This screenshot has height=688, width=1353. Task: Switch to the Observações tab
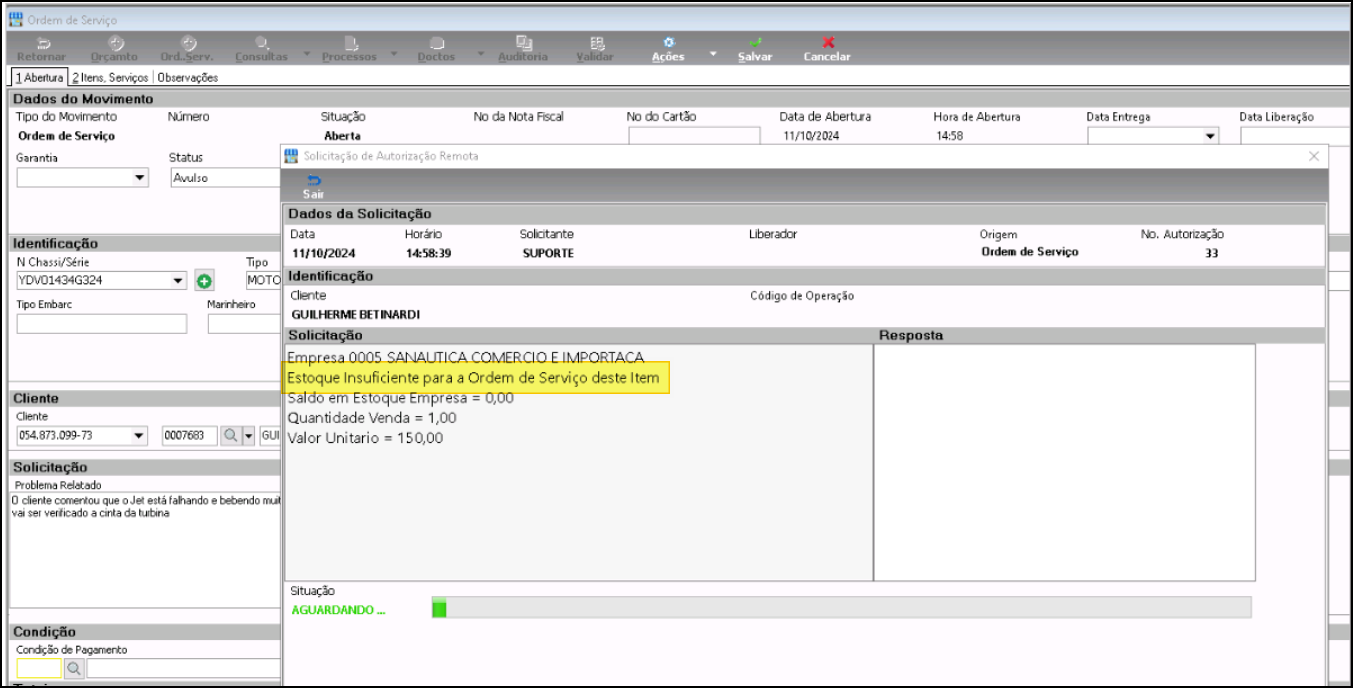click(x=187, y=77)
